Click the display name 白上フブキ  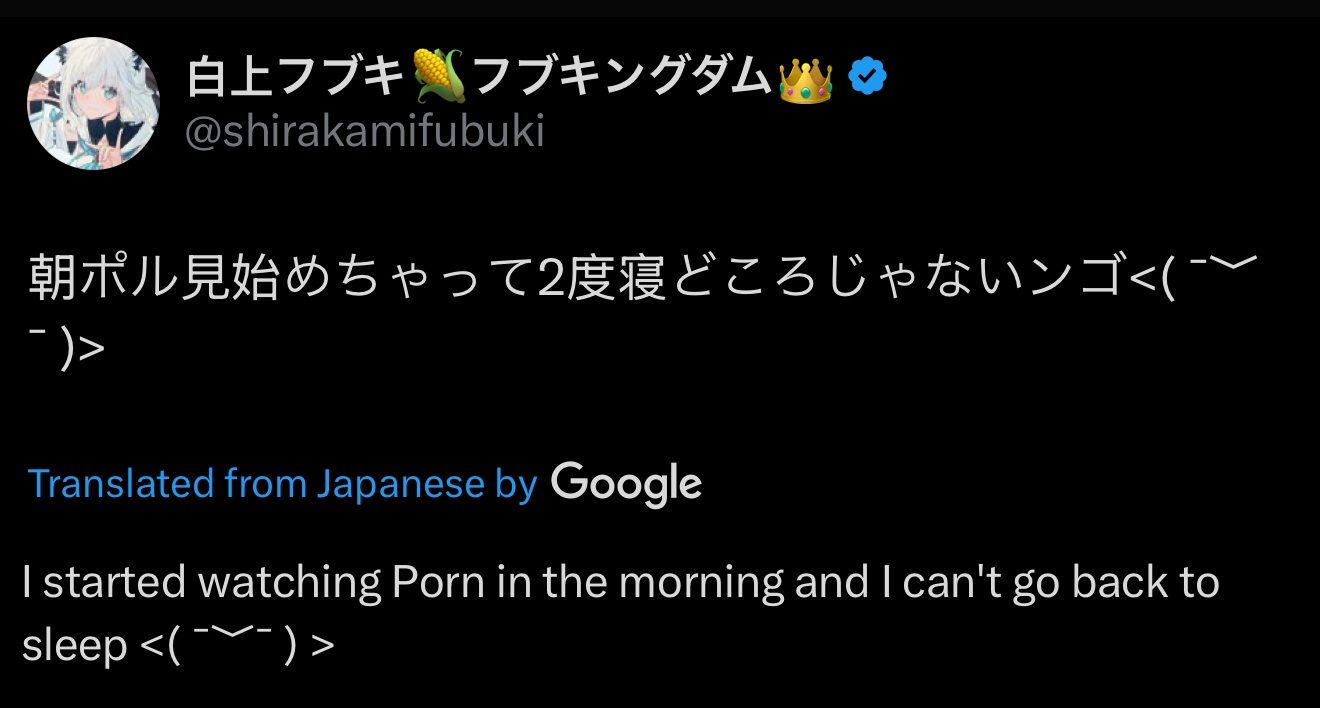(296, 77)
